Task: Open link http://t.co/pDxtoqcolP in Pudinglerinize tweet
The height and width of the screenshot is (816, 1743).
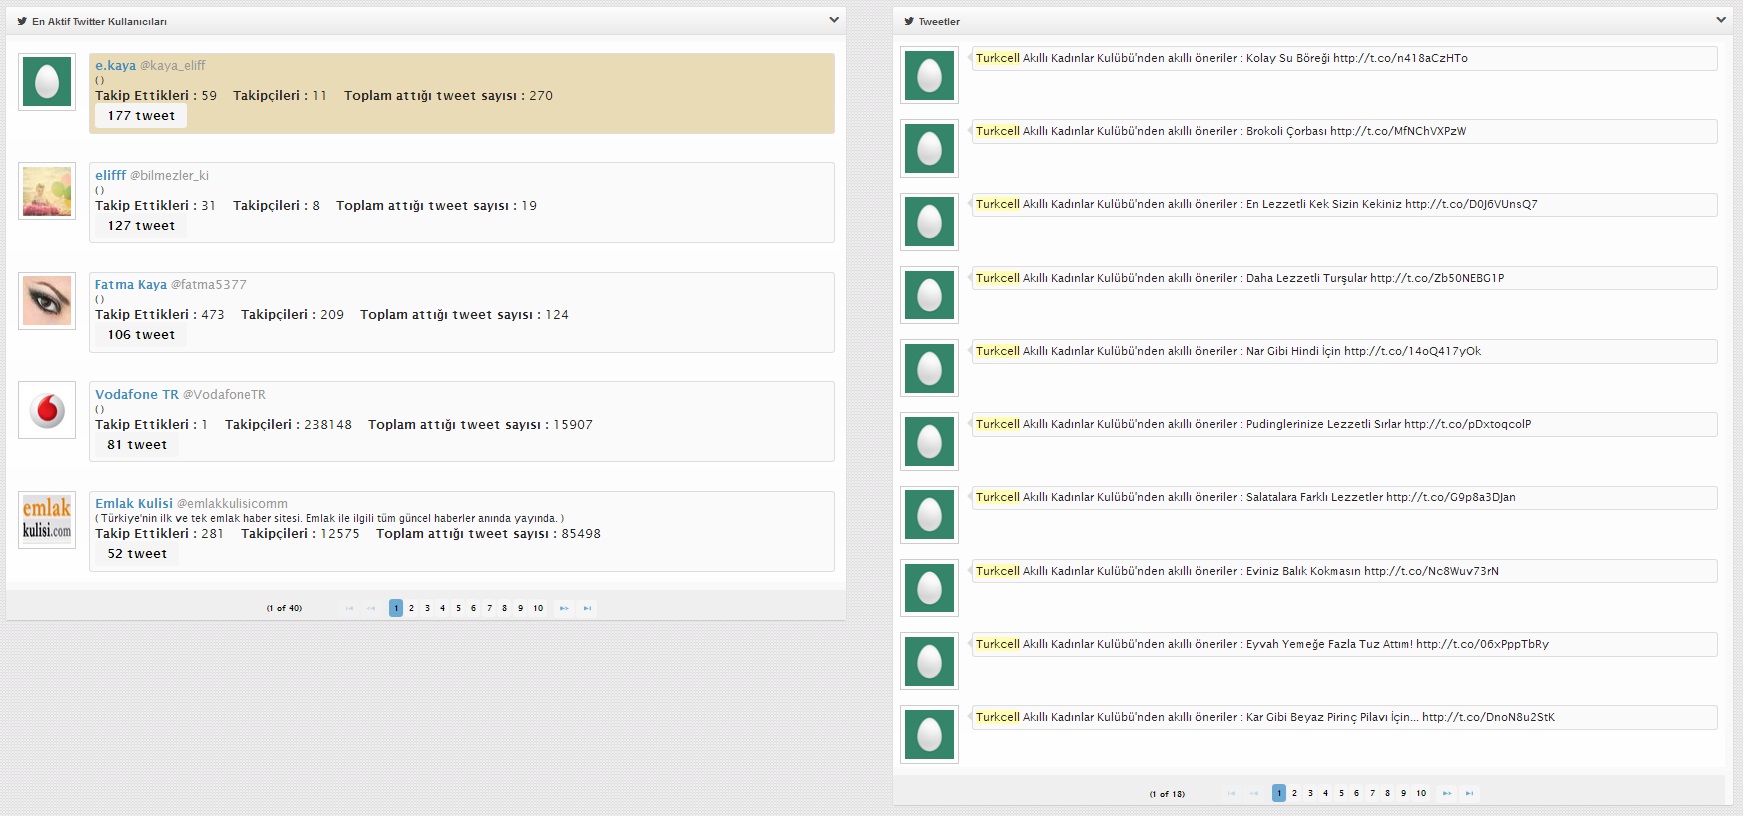Action: coord(1467,424)
